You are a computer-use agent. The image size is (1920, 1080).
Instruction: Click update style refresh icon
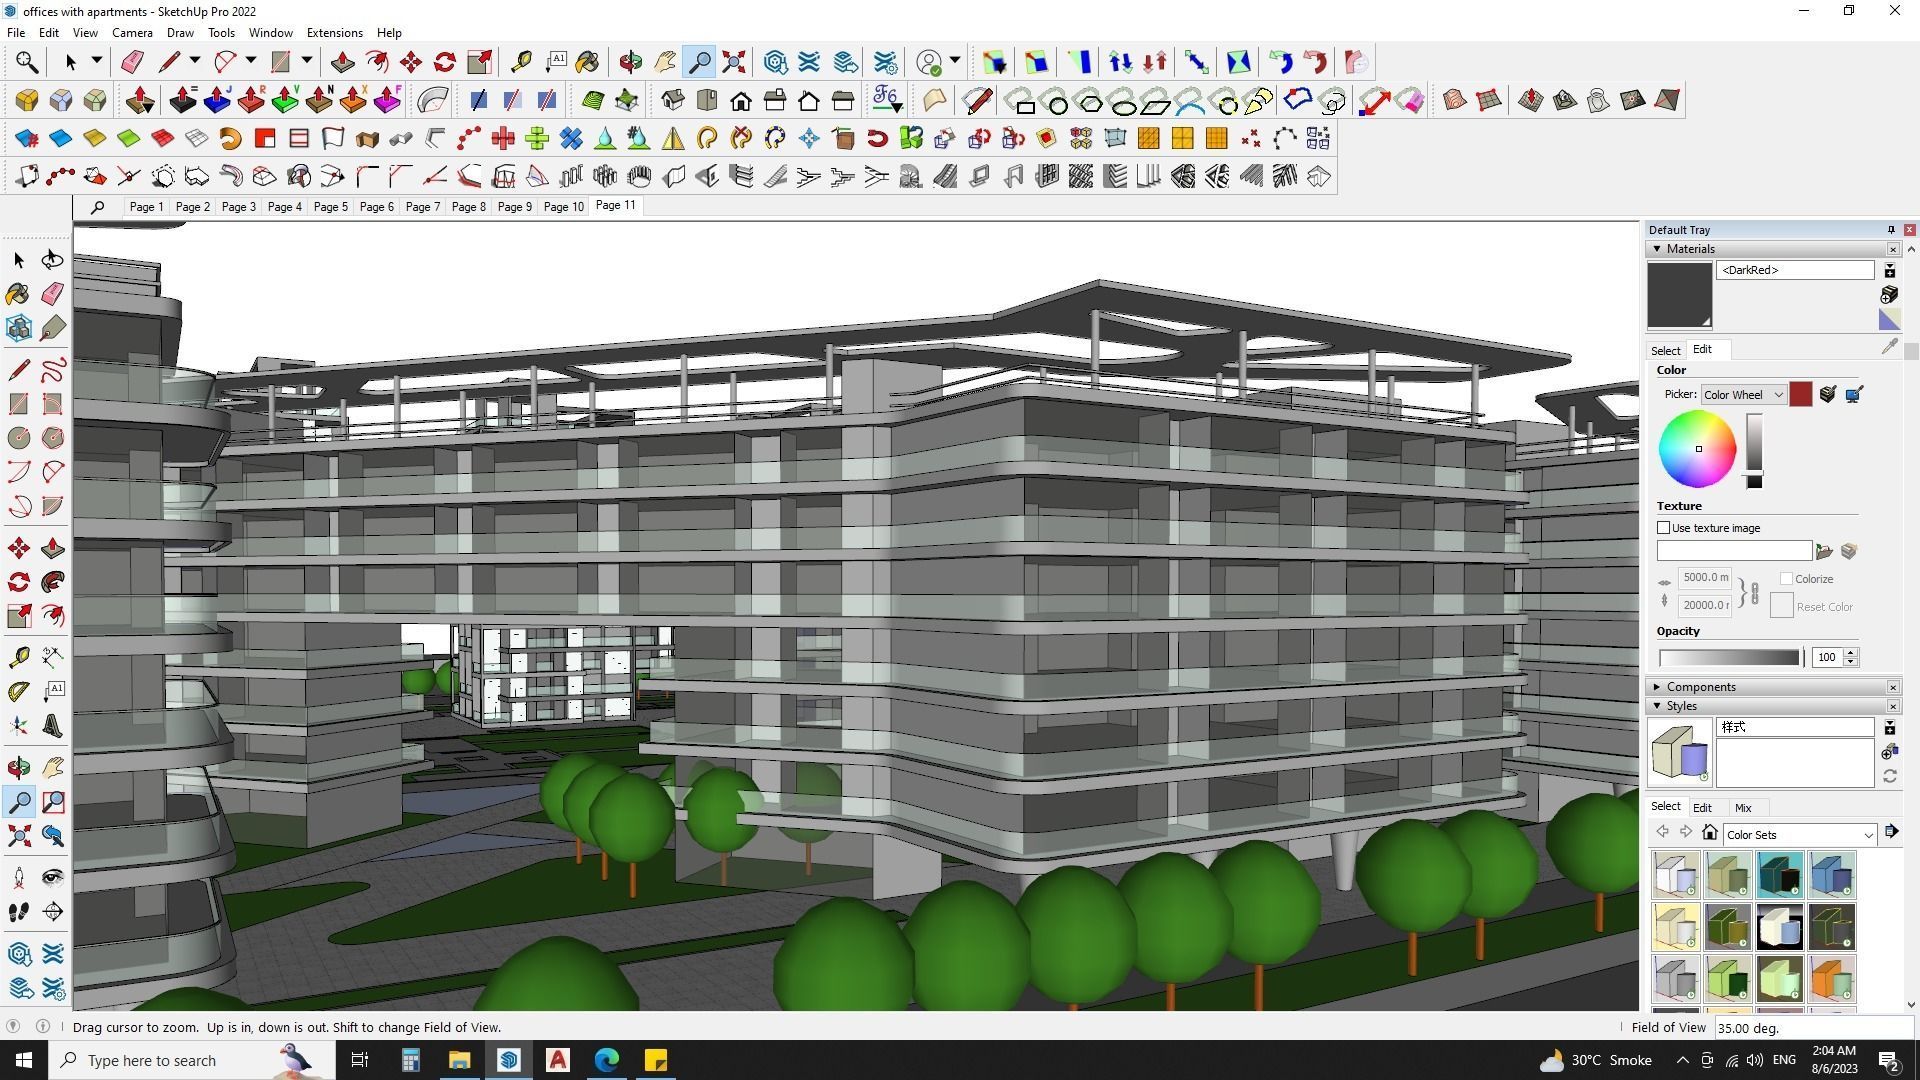point(1890,776)
